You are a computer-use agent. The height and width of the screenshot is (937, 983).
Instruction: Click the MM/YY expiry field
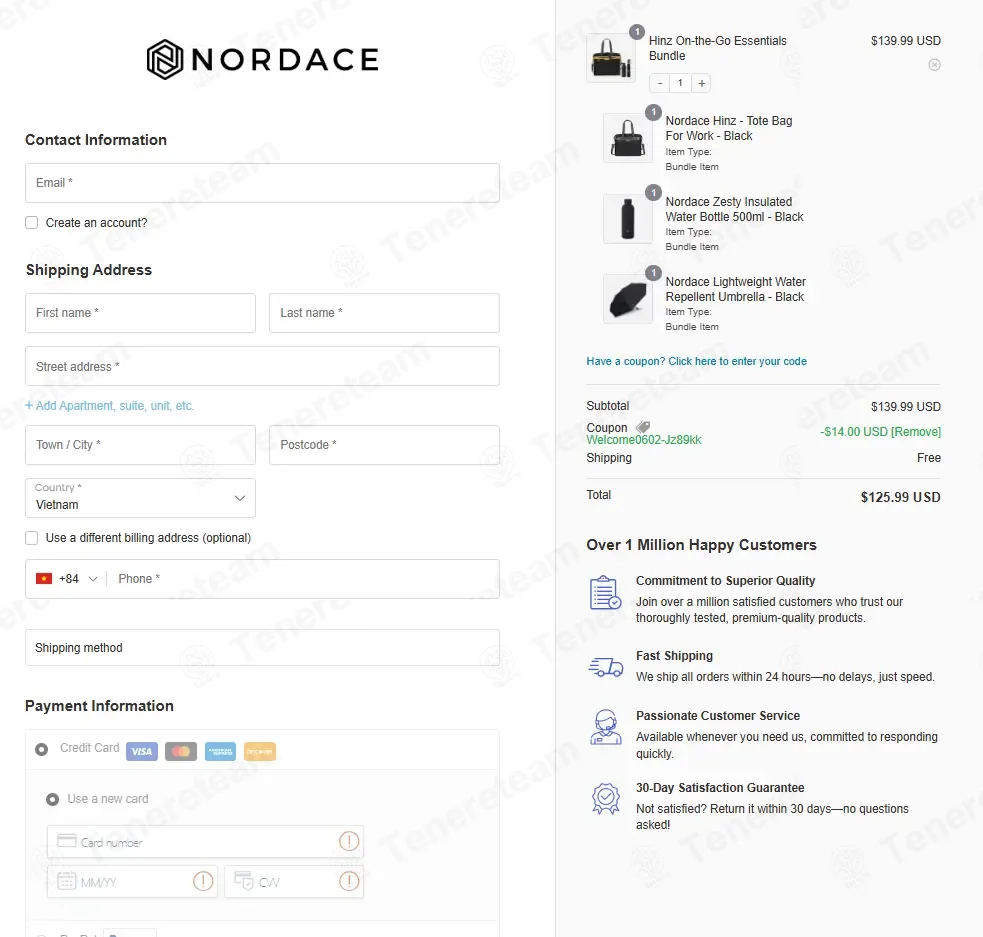point(132,881)
